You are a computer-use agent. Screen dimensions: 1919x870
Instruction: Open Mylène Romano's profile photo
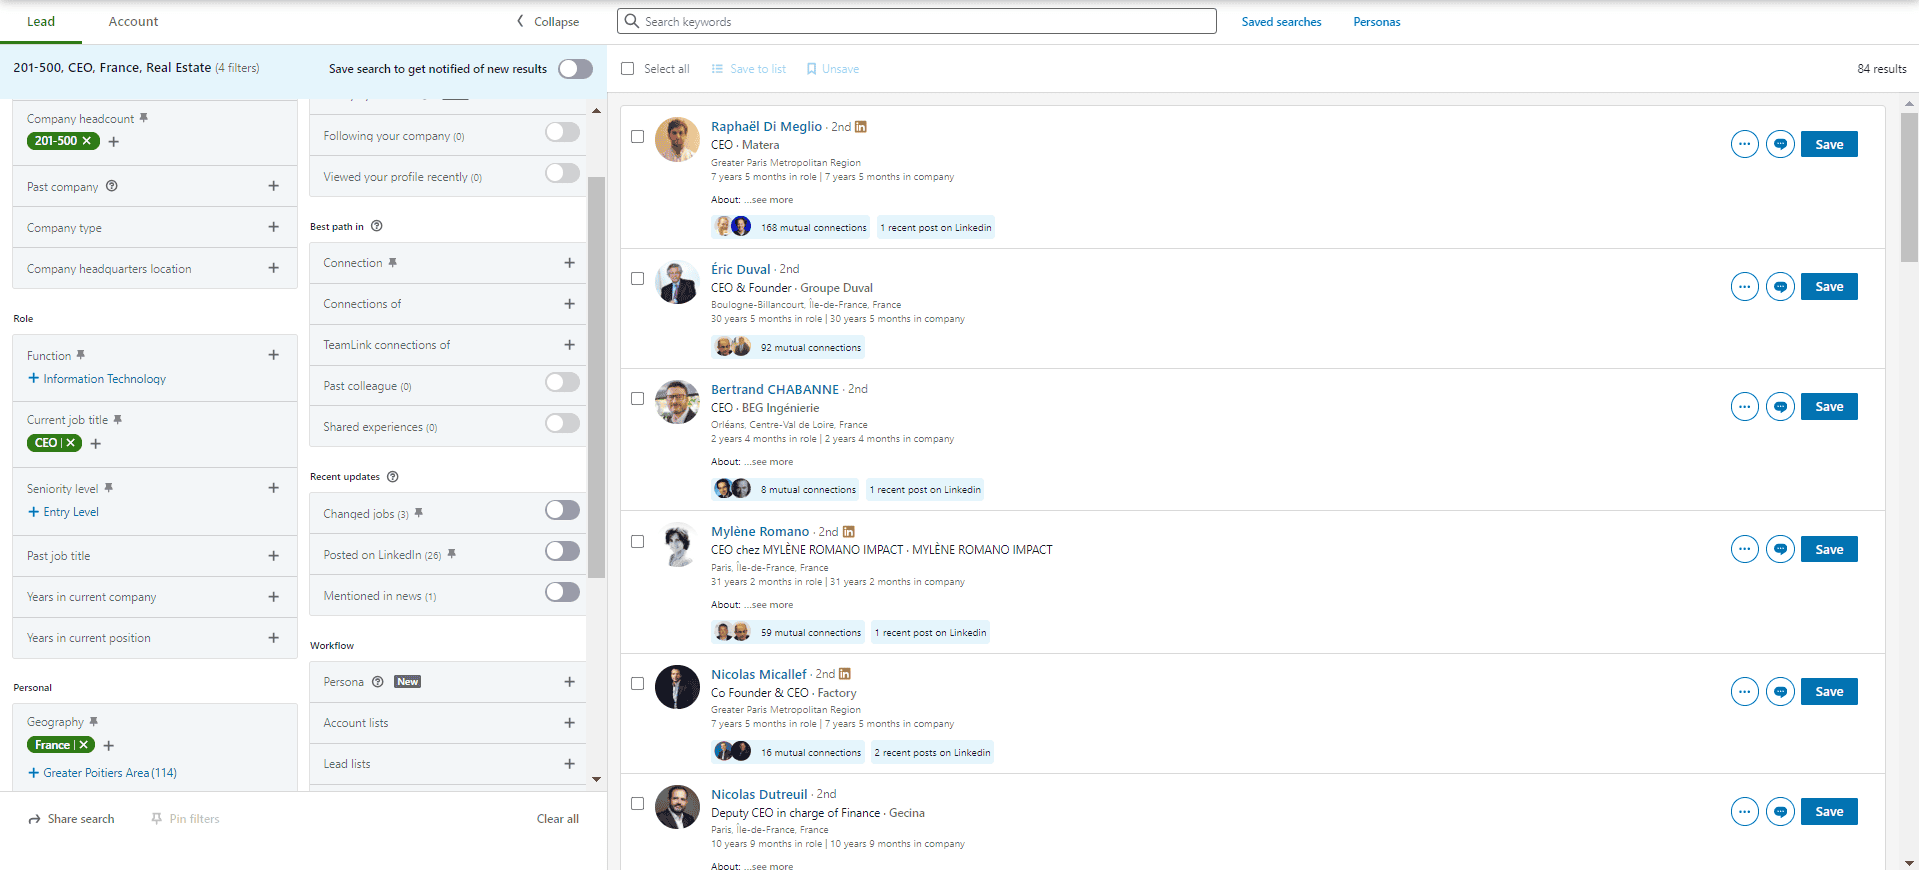[677, 545]
